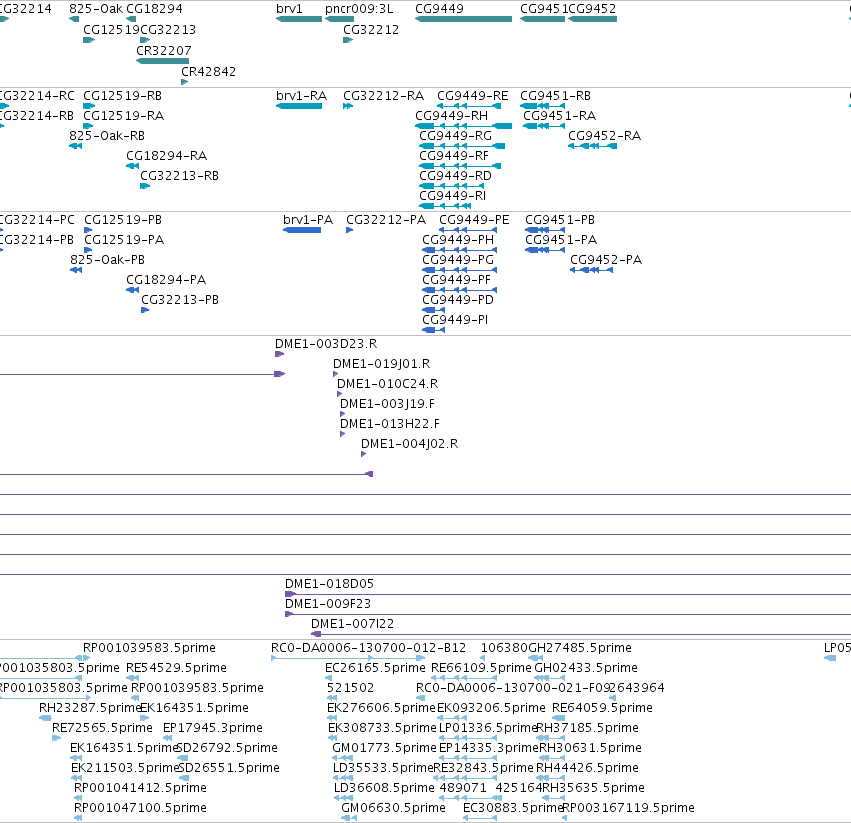Image resolution: width=851 pixels, height=823 pixels.
Task: Open the CG9449-PE protein feature
Action: coord(468,230)
